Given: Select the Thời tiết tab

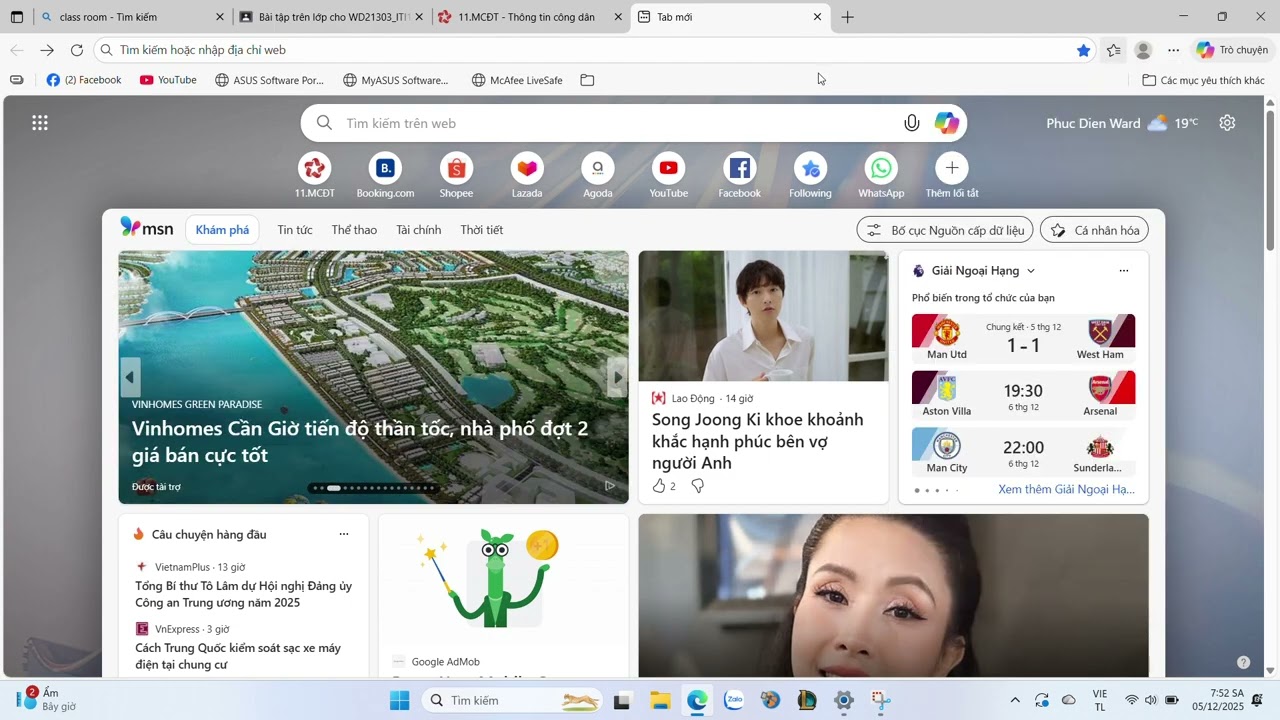Looking at the screenshot, I should click(x=481, y=230).
